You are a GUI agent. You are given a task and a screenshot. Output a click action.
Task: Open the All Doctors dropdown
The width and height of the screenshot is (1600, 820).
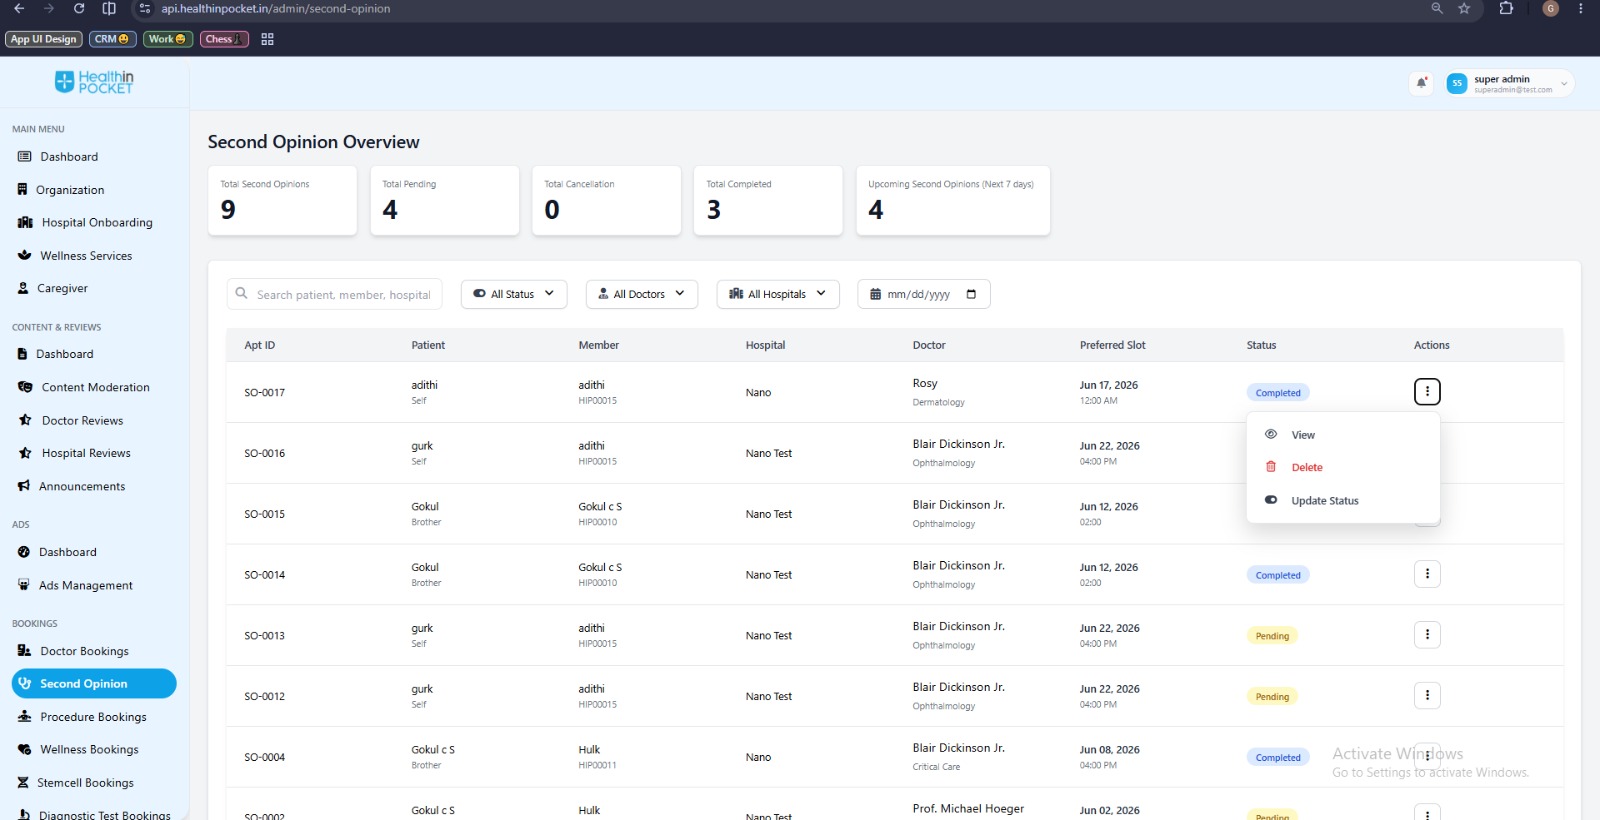tap(641, 294)
